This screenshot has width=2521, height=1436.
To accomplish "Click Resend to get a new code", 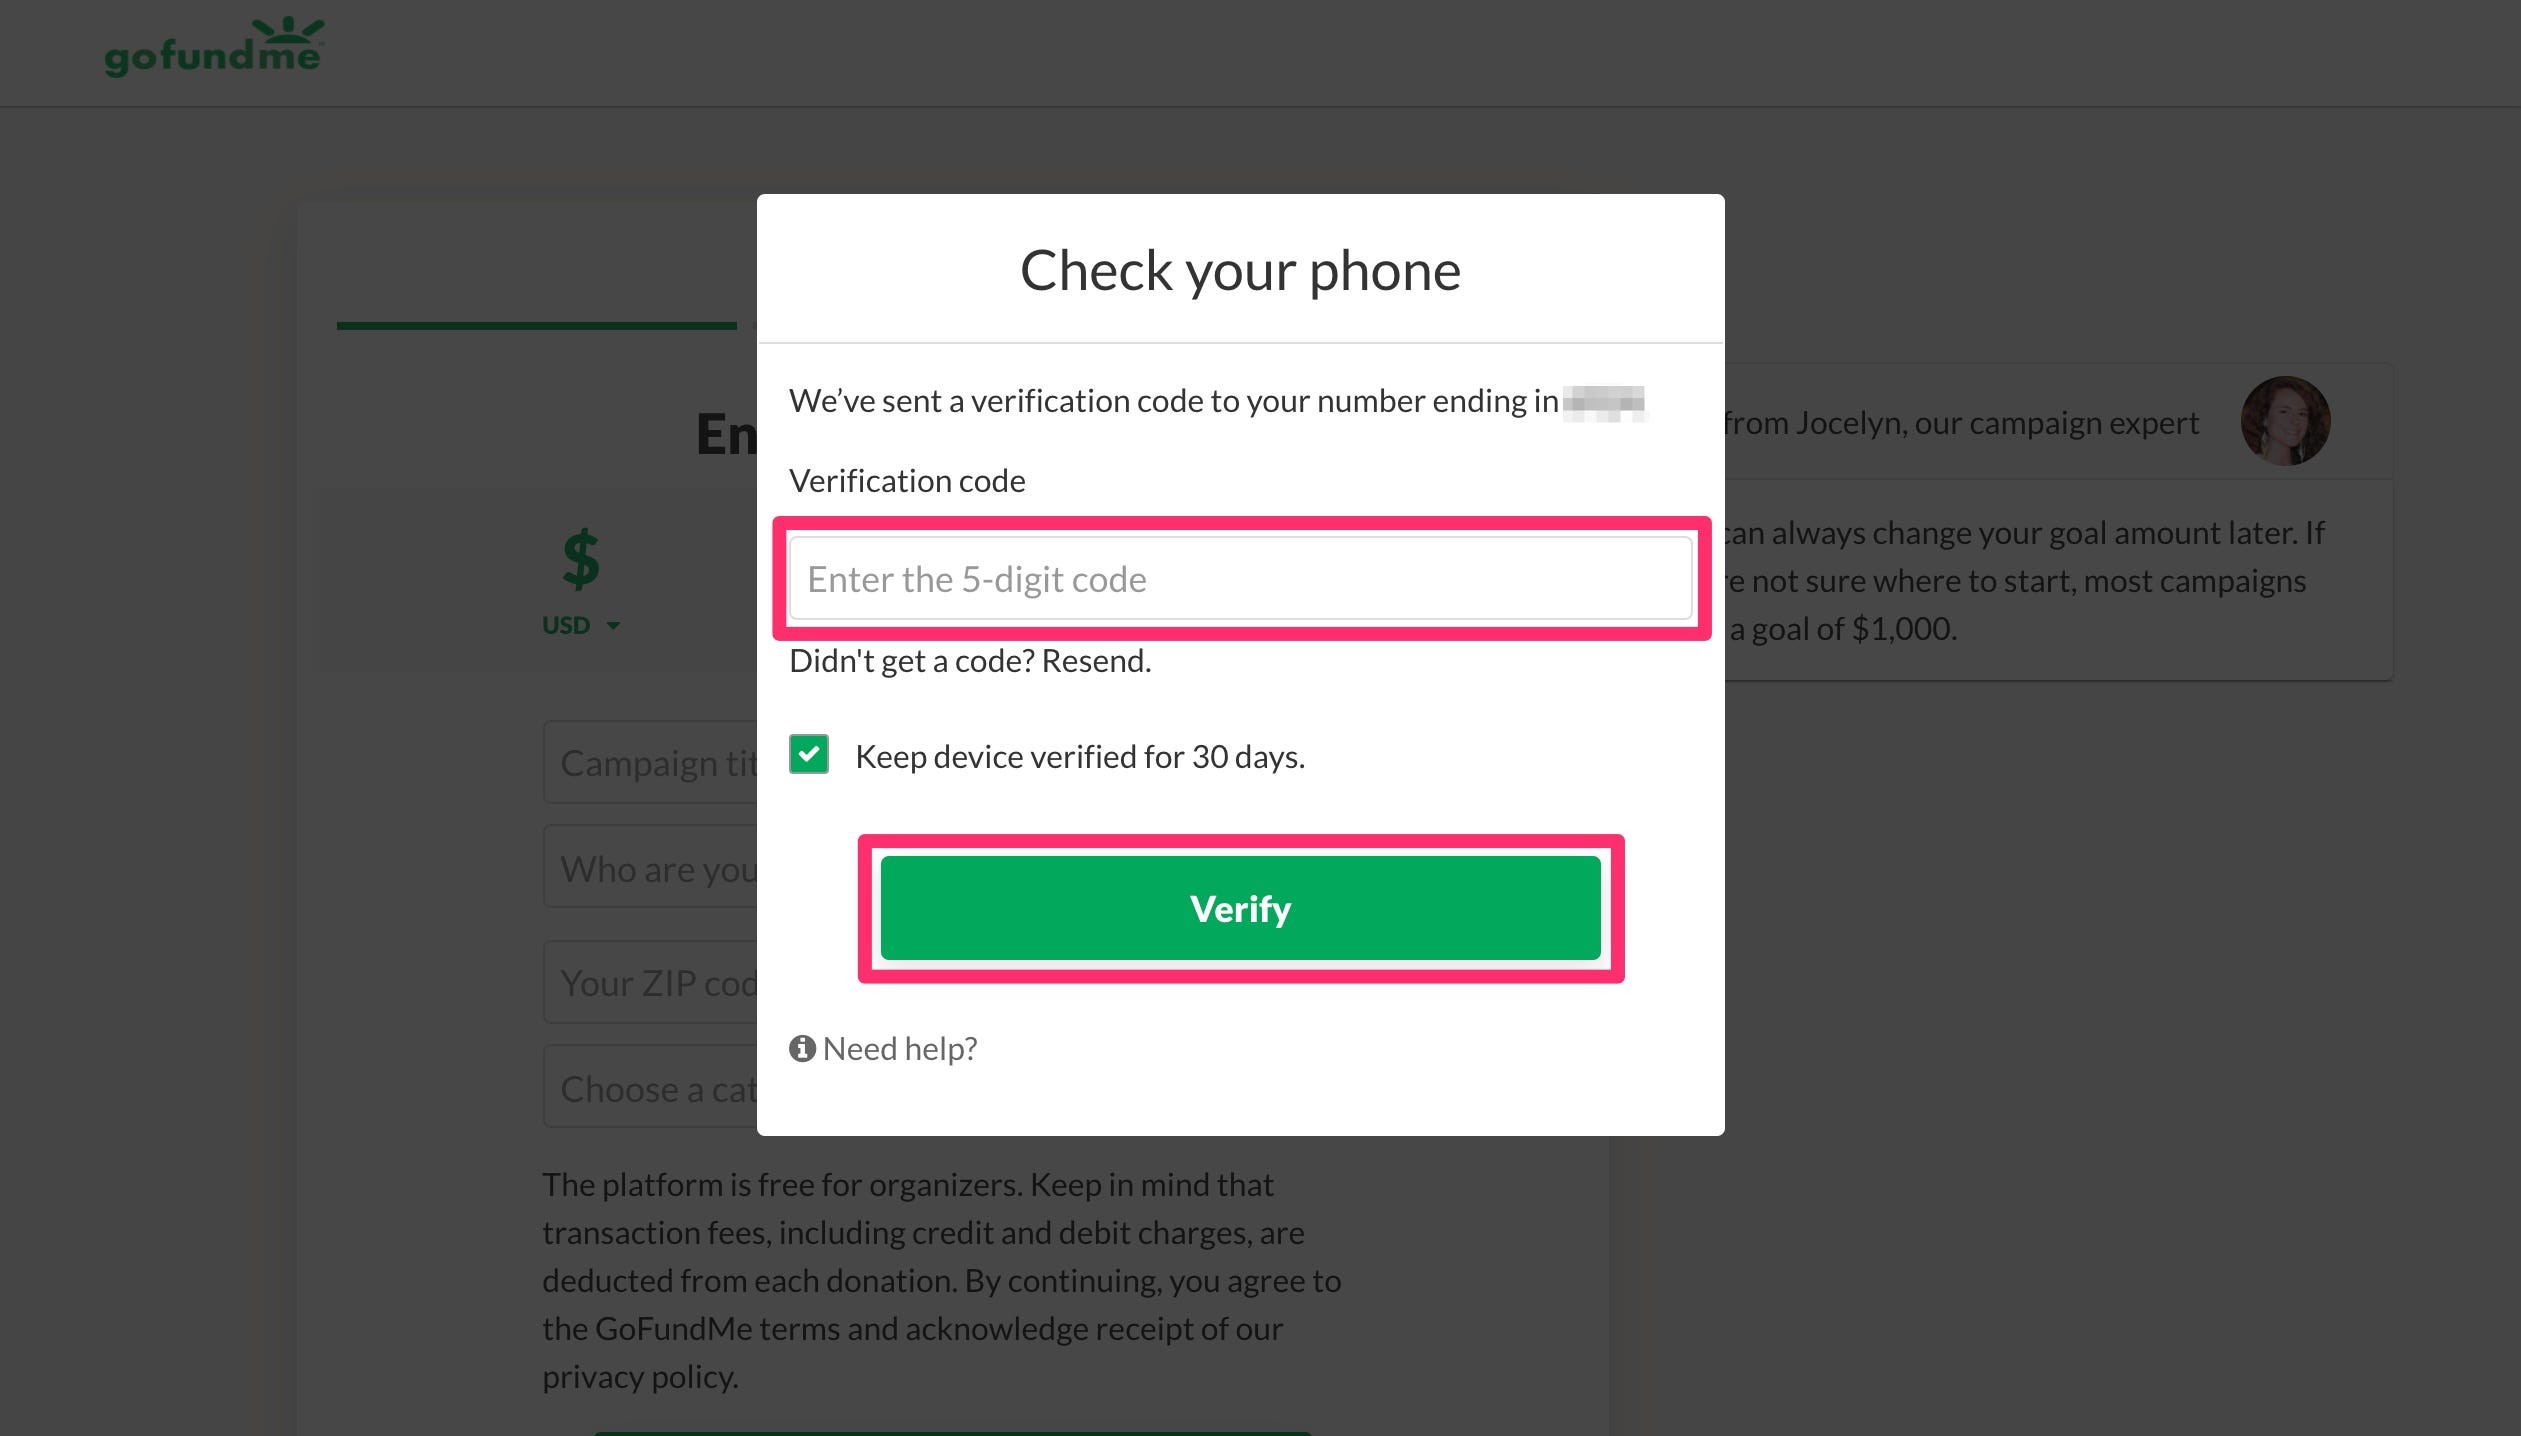I will click(1096, 661).
